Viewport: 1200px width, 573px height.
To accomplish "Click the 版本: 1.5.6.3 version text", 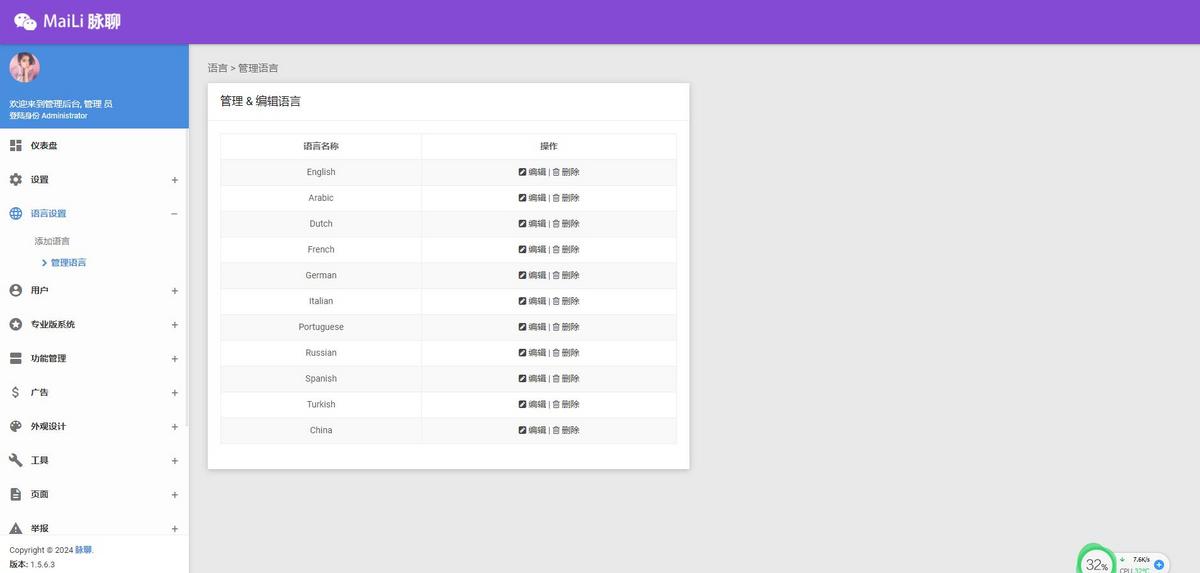I will click(x=32, y=564).
